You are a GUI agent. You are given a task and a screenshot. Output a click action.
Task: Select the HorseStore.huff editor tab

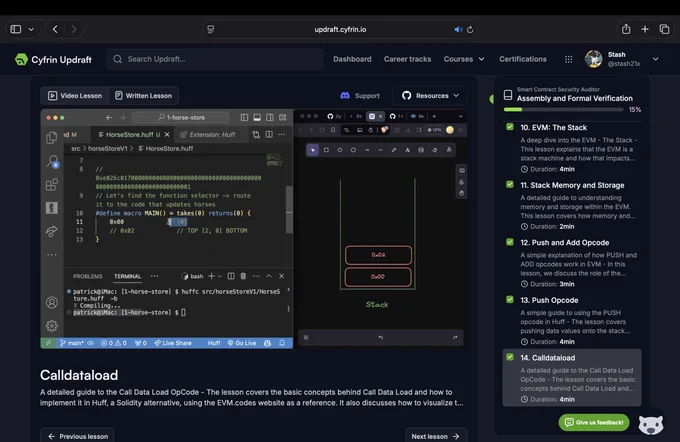coord(133,134)
